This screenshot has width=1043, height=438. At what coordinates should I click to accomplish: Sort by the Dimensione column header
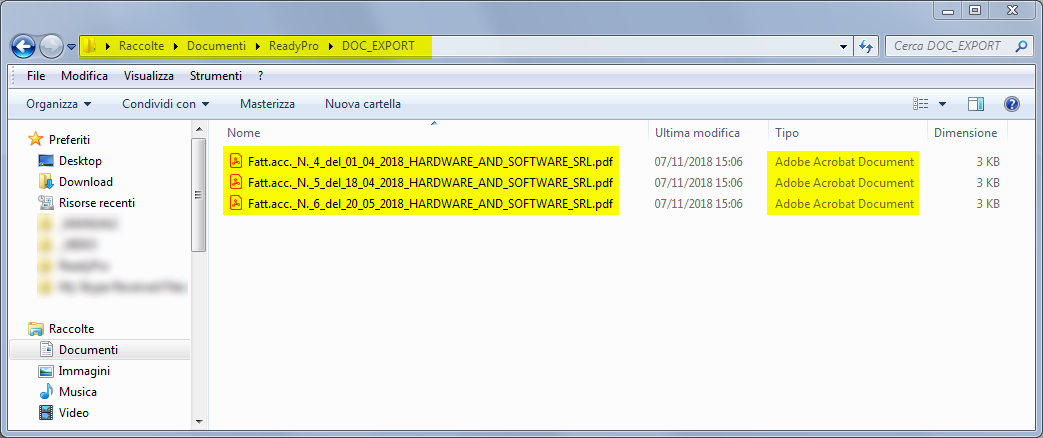(x=965, y=133)
